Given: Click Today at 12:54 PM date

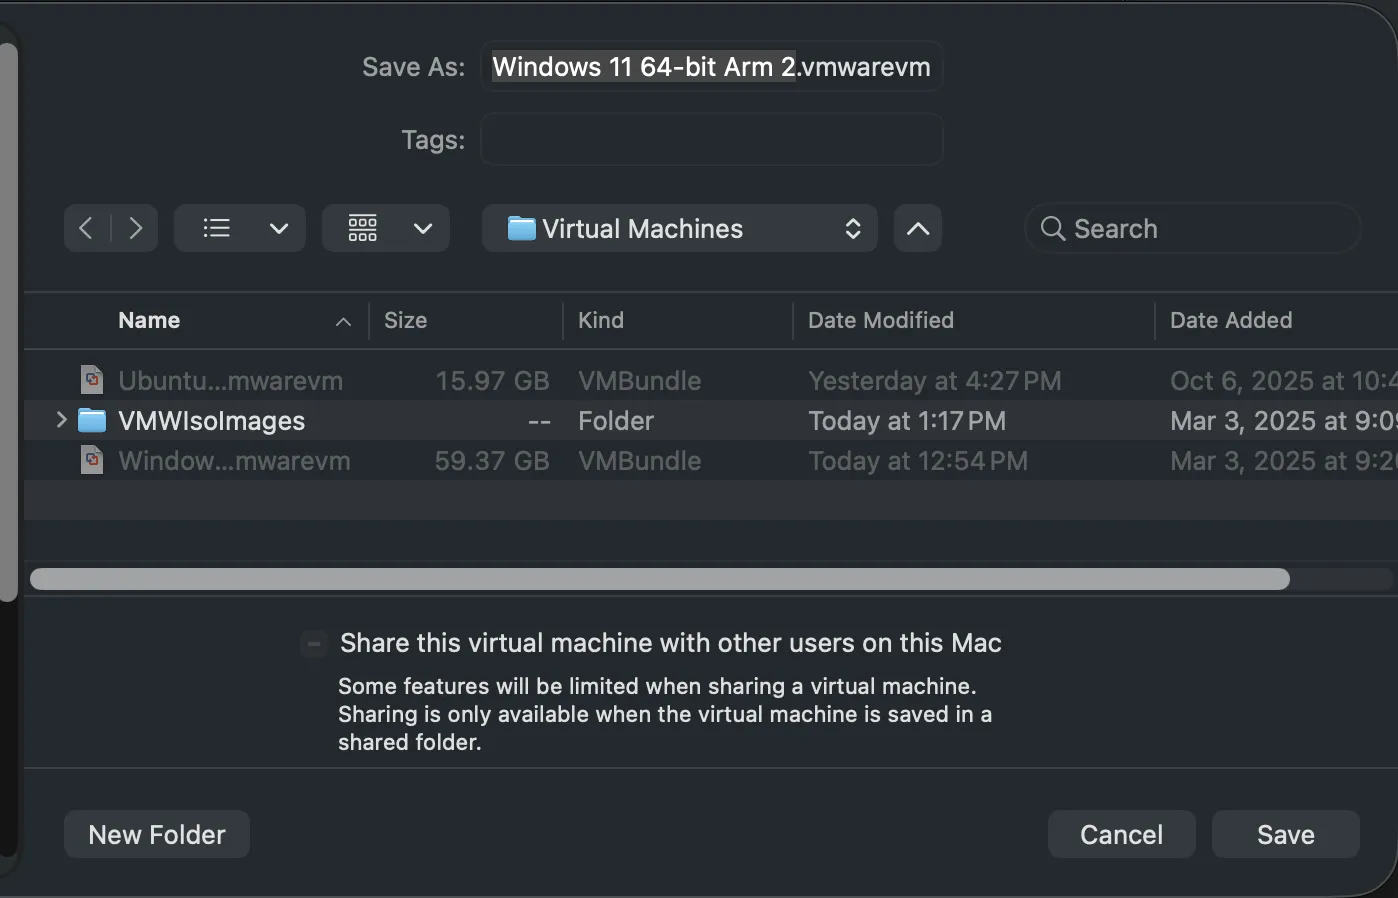Looking at the screenshot, I should (918, 461).
